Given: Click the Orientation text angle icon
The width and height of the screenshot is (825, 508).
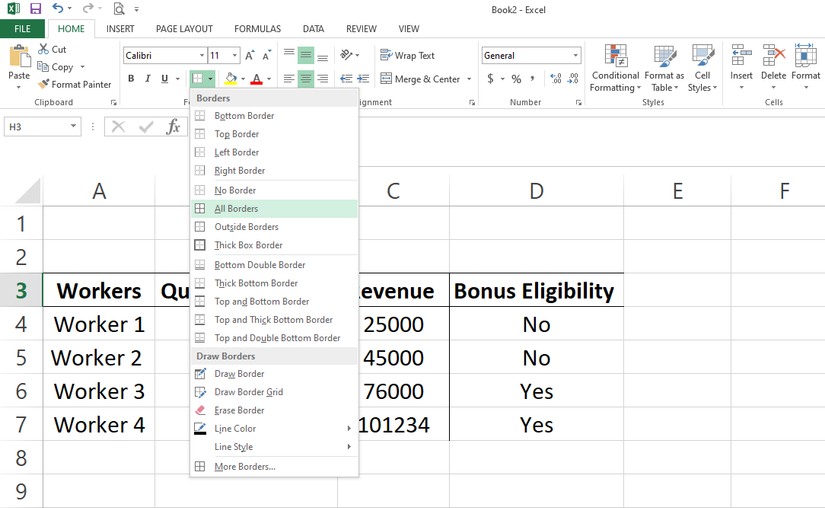Looking at the screenshot, I should 346,55.
